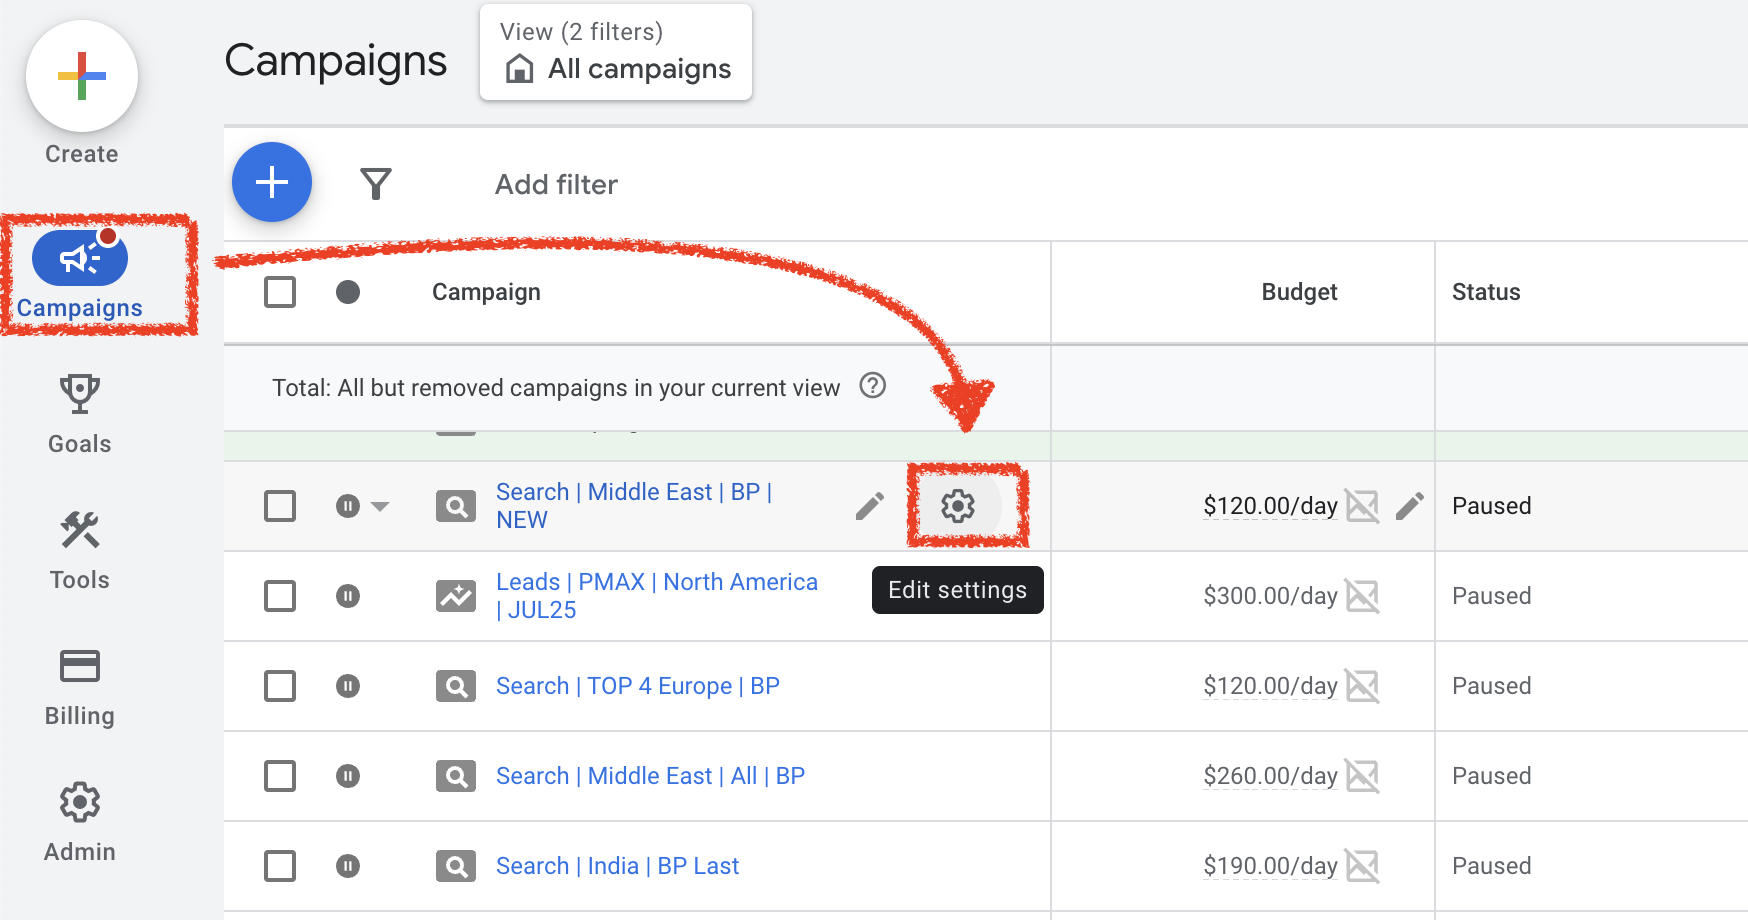Viewport: 1748px width, 920px height.
Task: Click the help question mark next to Total row
Action: 872,387
